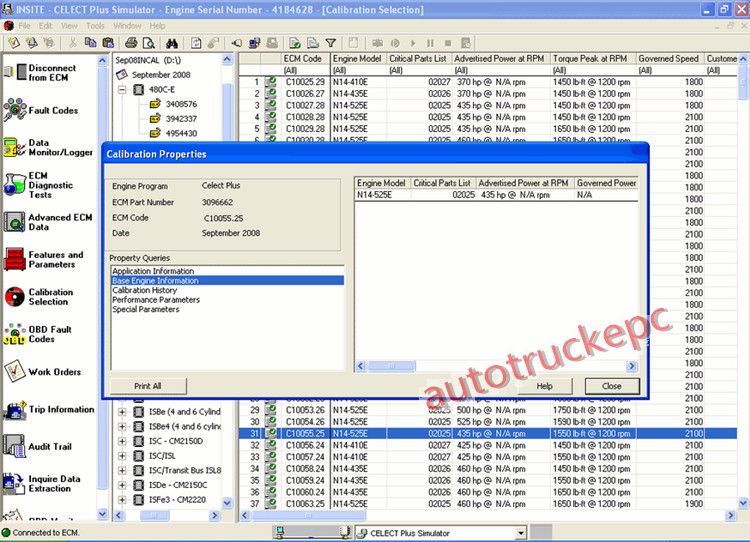
Task: Select row C10025.29 in calibration table
Action: [488, 82]
